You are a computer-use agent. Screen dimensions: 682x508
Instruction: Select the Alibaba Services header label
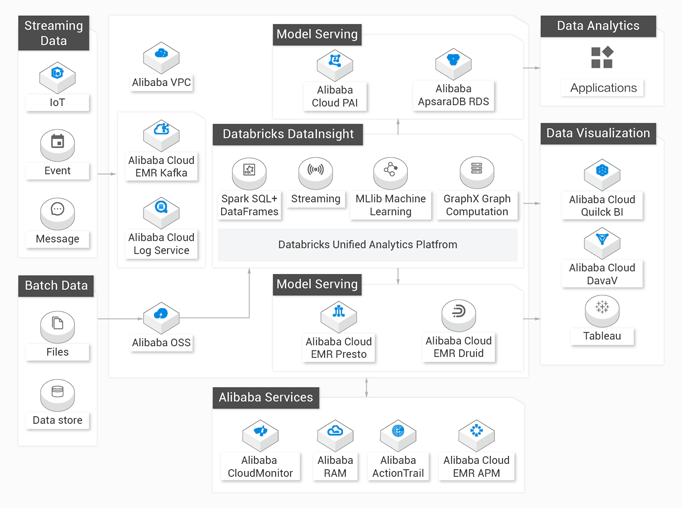266,398
